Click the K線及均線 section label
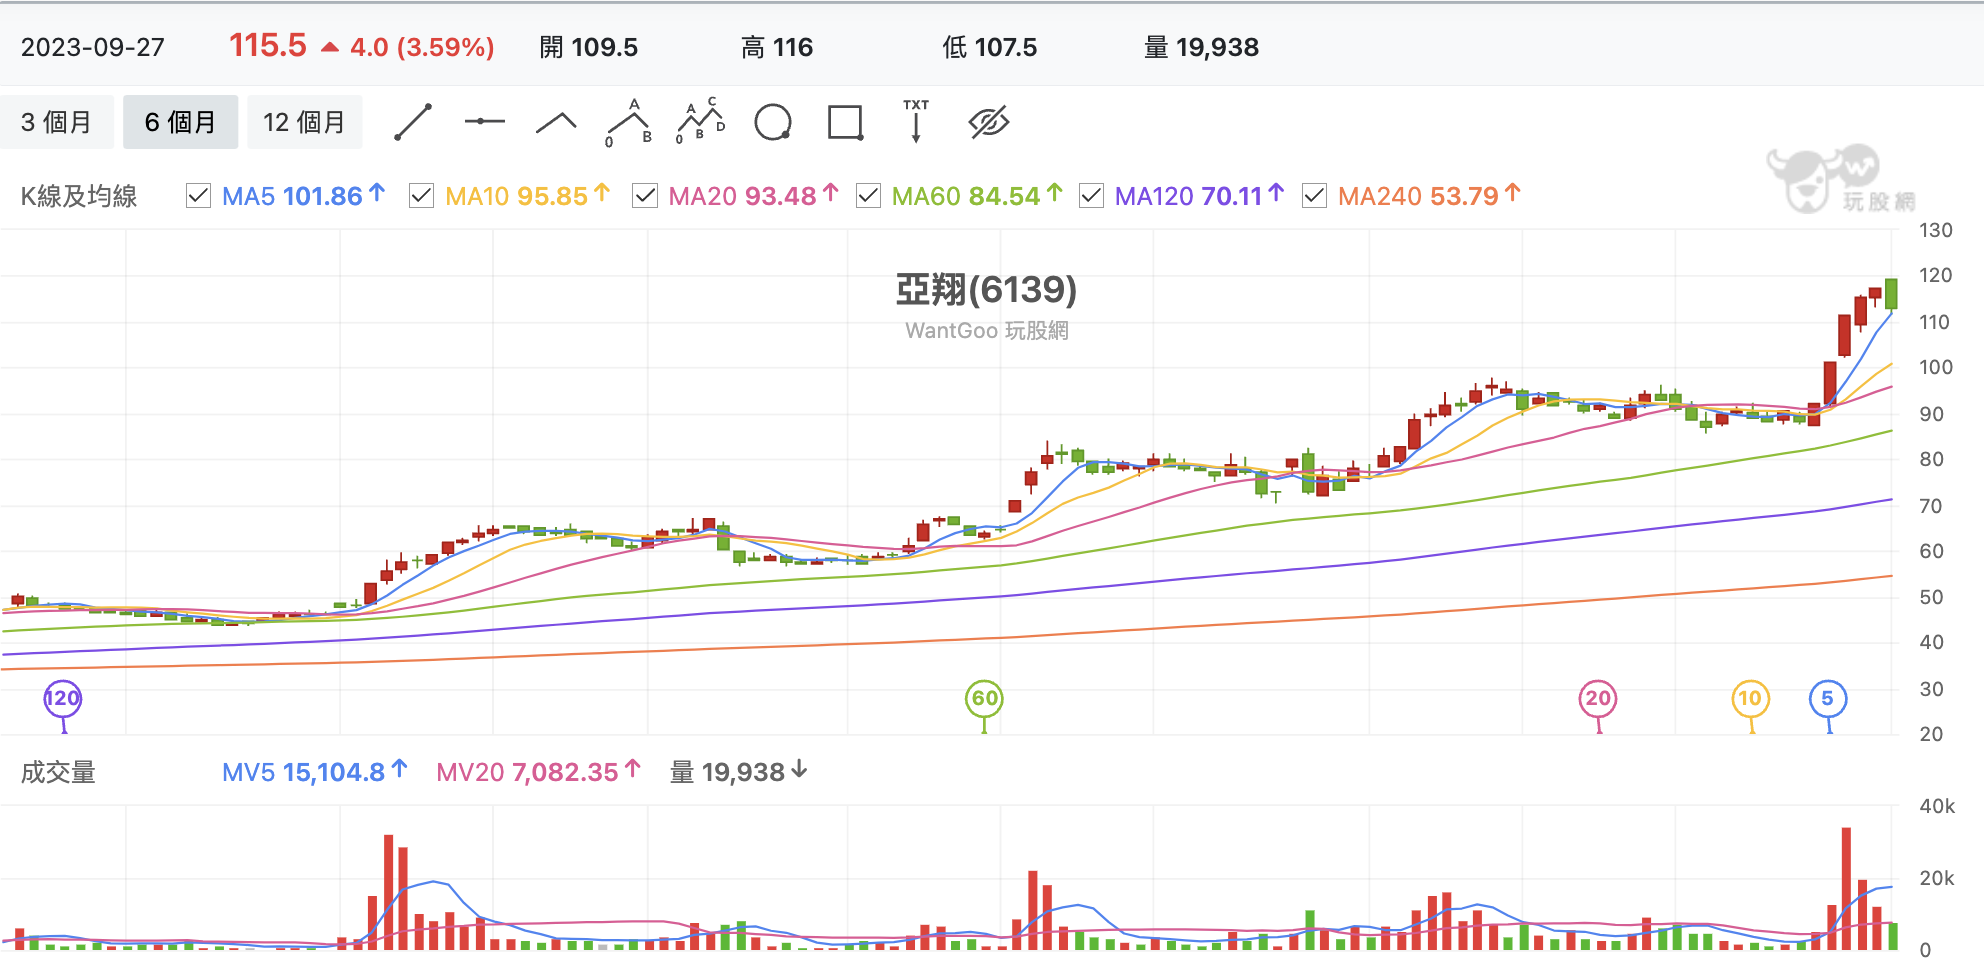 click(79, 196)
